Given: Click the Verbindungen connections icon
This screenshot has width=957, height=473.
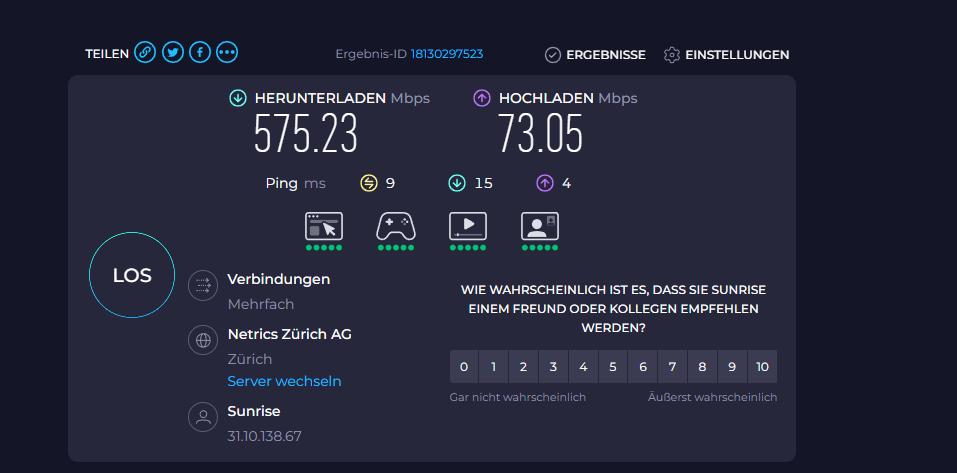Looking at the screenshot, I should (x=203, y=285).
